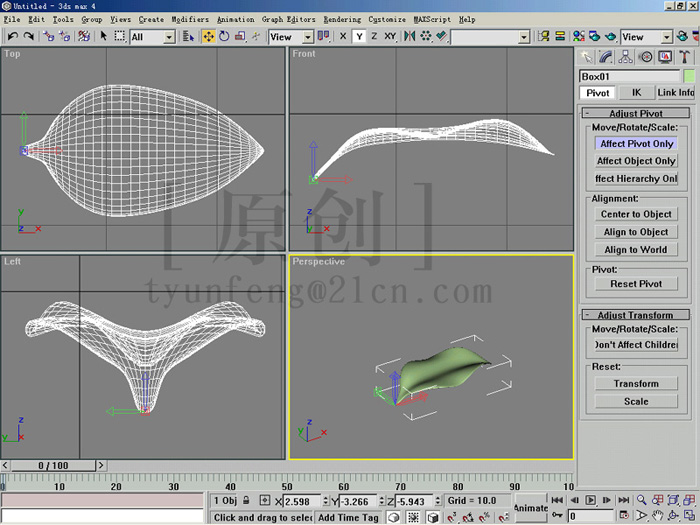
Task: Collapse the Adjust Transform rollout
Action: [x=636, y=315]
